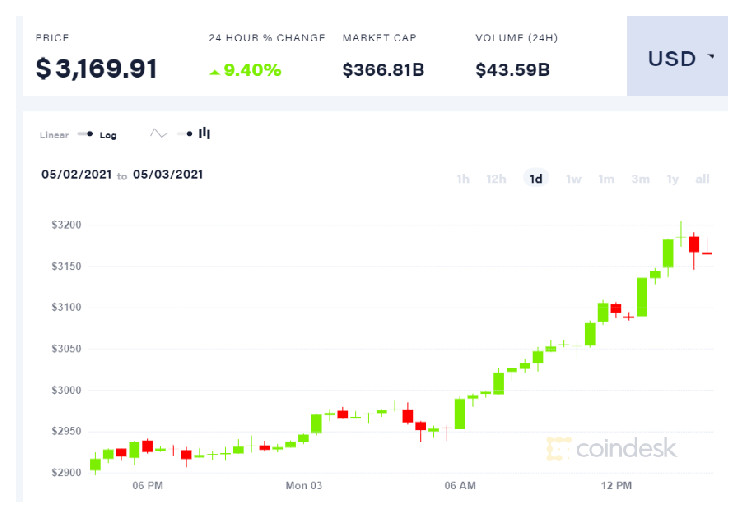745x516 pixels.
Task: Click the end date 05/03/2021
Action: pos(168,174)
